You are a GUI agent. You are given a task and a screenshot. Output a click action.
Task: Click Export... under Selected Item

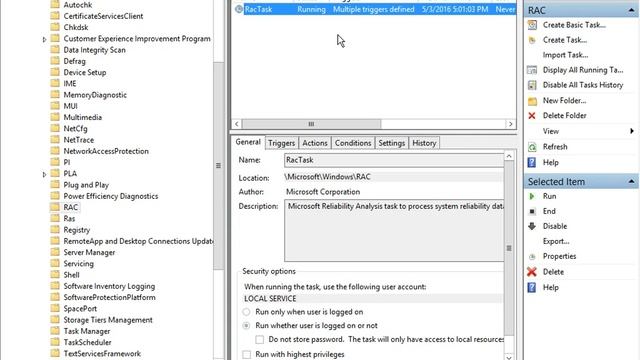coord(556,241)
